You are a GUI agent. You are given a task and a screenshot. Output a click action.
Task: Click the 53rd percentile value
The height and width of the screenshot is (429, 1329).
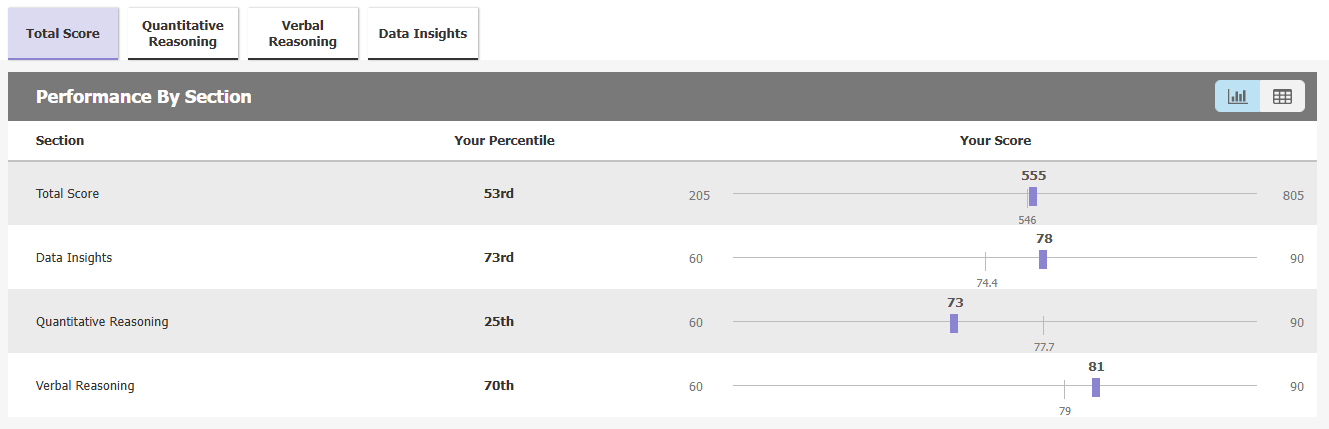[498, 194]
